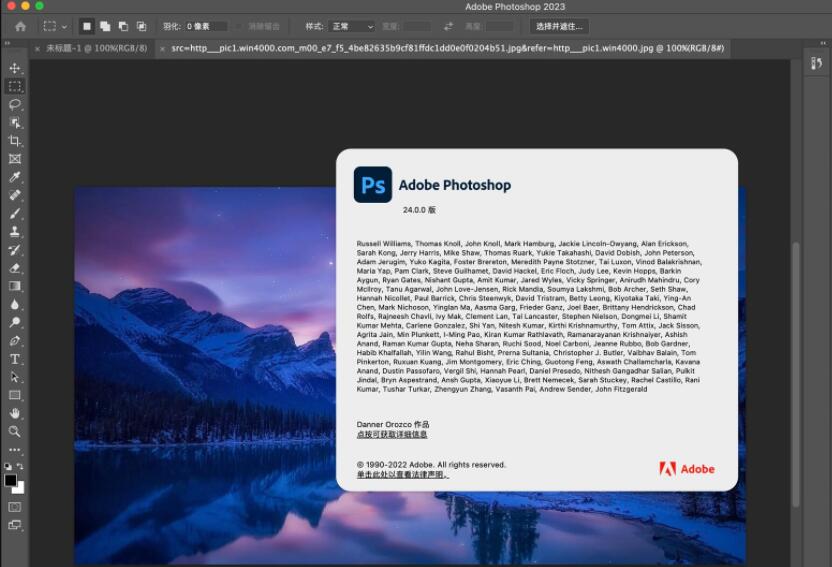The width and height of the screenshot is (832, 567).
Task: Select the History Brush tool
Action: 15,249
